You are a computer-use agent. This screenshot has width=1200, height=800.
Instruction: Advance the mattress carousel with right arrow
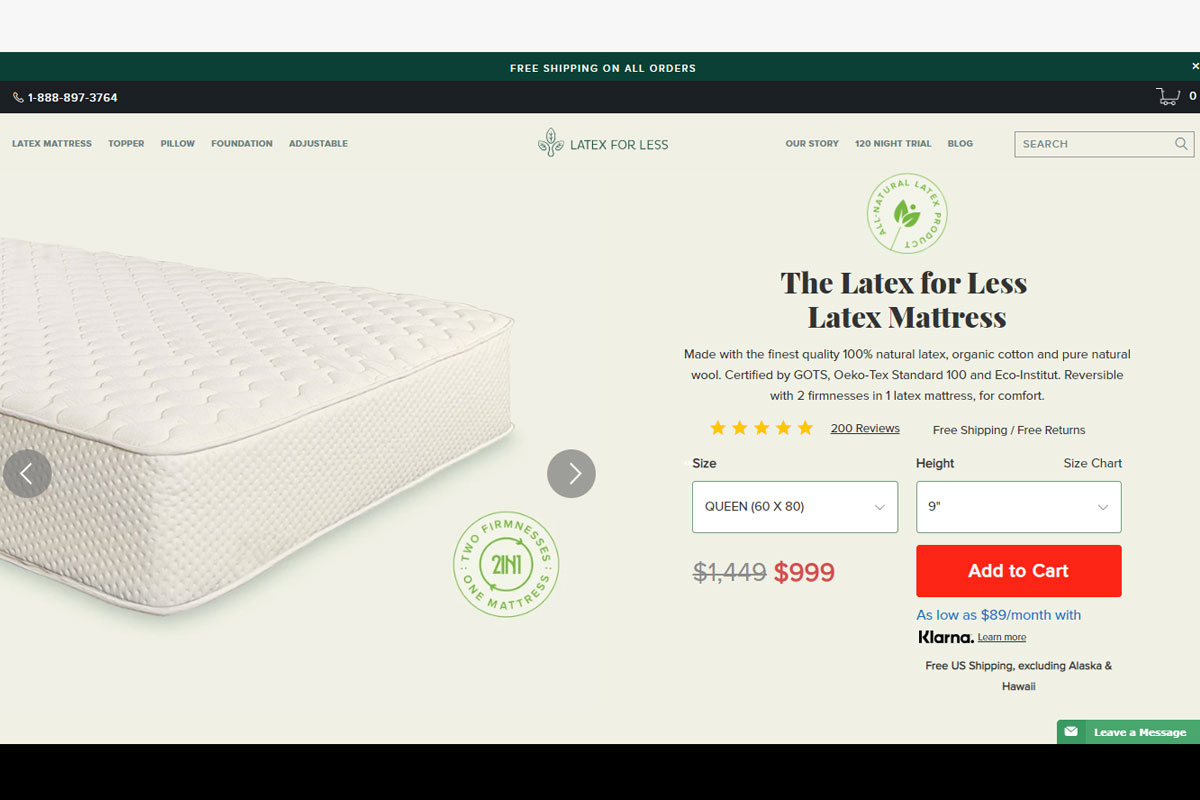pos(571,473)
